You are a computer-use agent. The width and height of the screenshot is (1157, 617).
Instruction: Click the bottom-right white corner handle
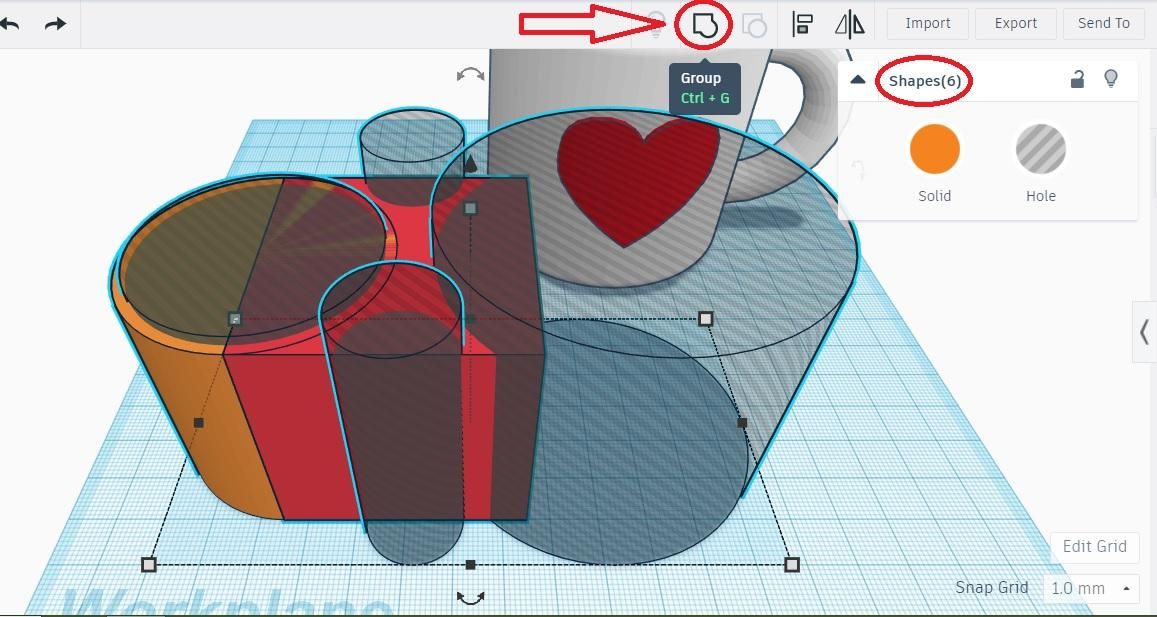tap(792, 565)
